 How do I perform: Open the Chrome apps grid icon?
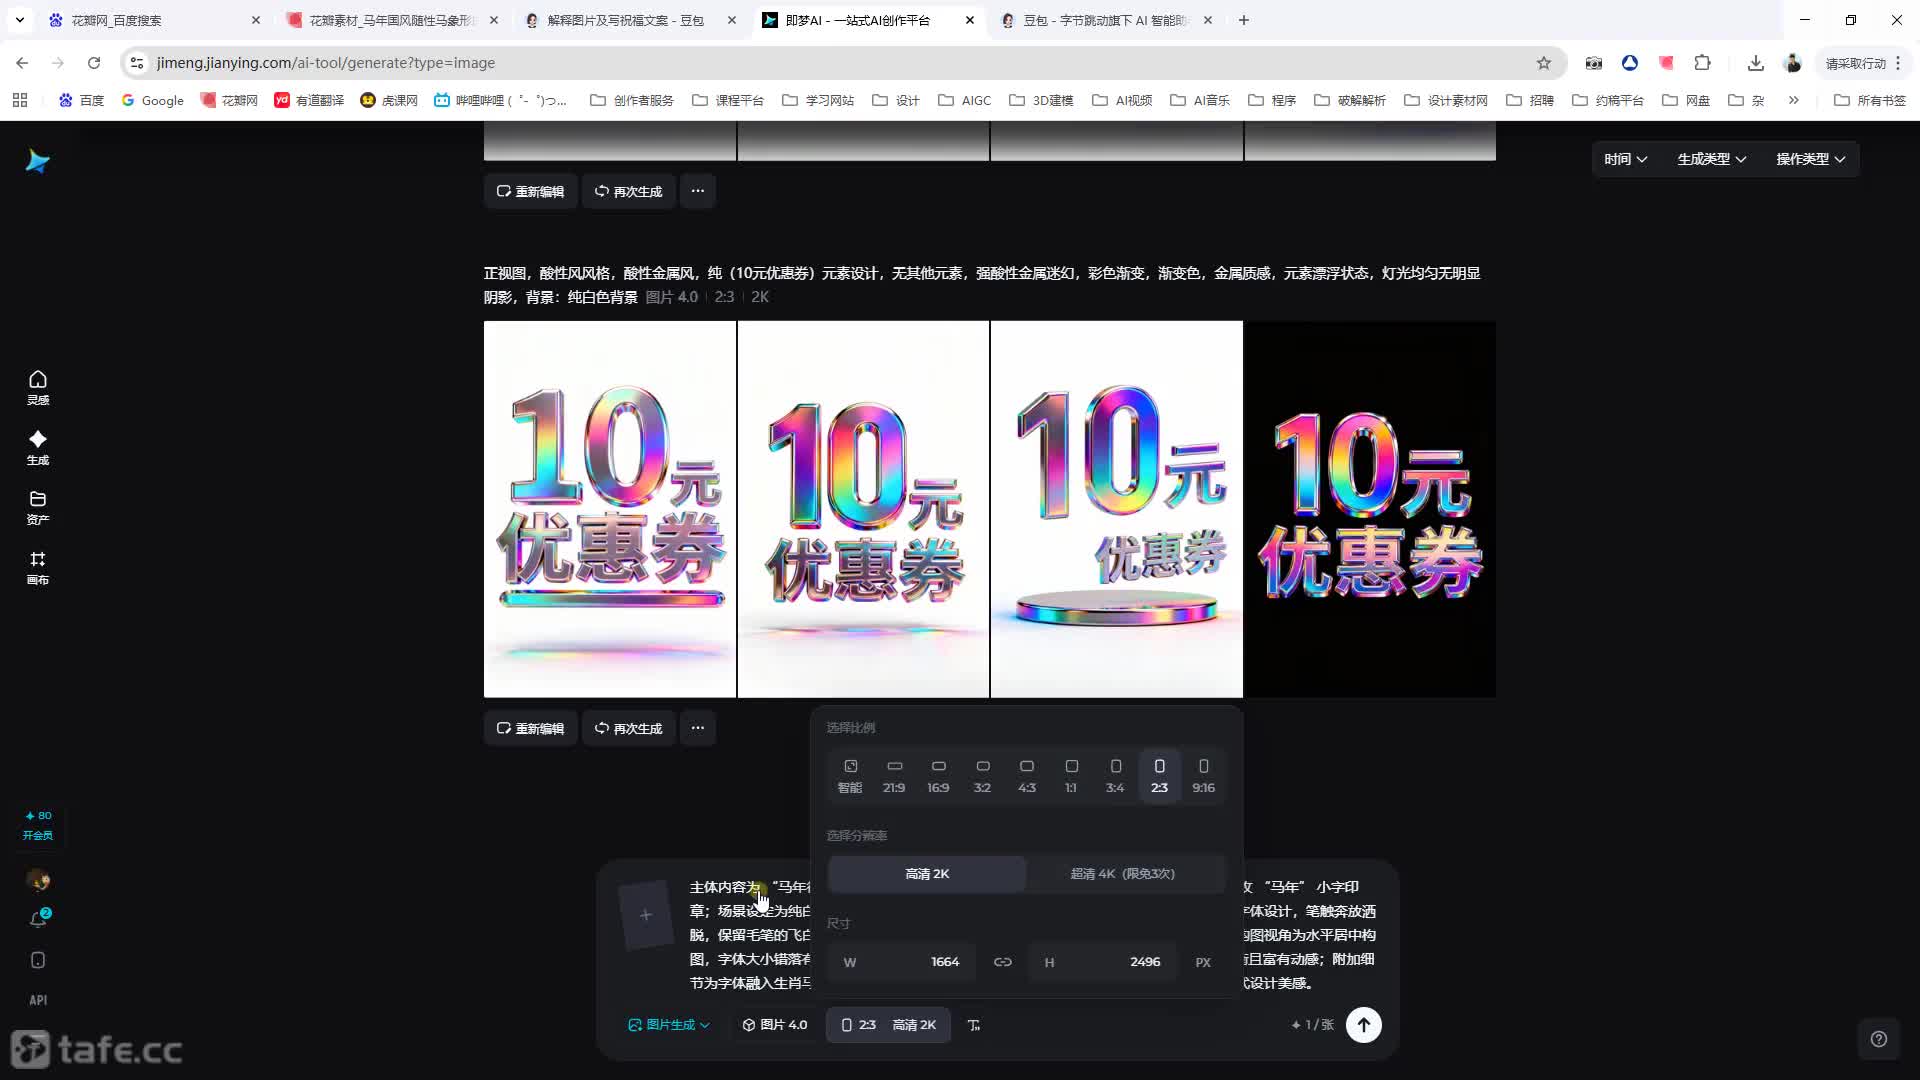20,100
